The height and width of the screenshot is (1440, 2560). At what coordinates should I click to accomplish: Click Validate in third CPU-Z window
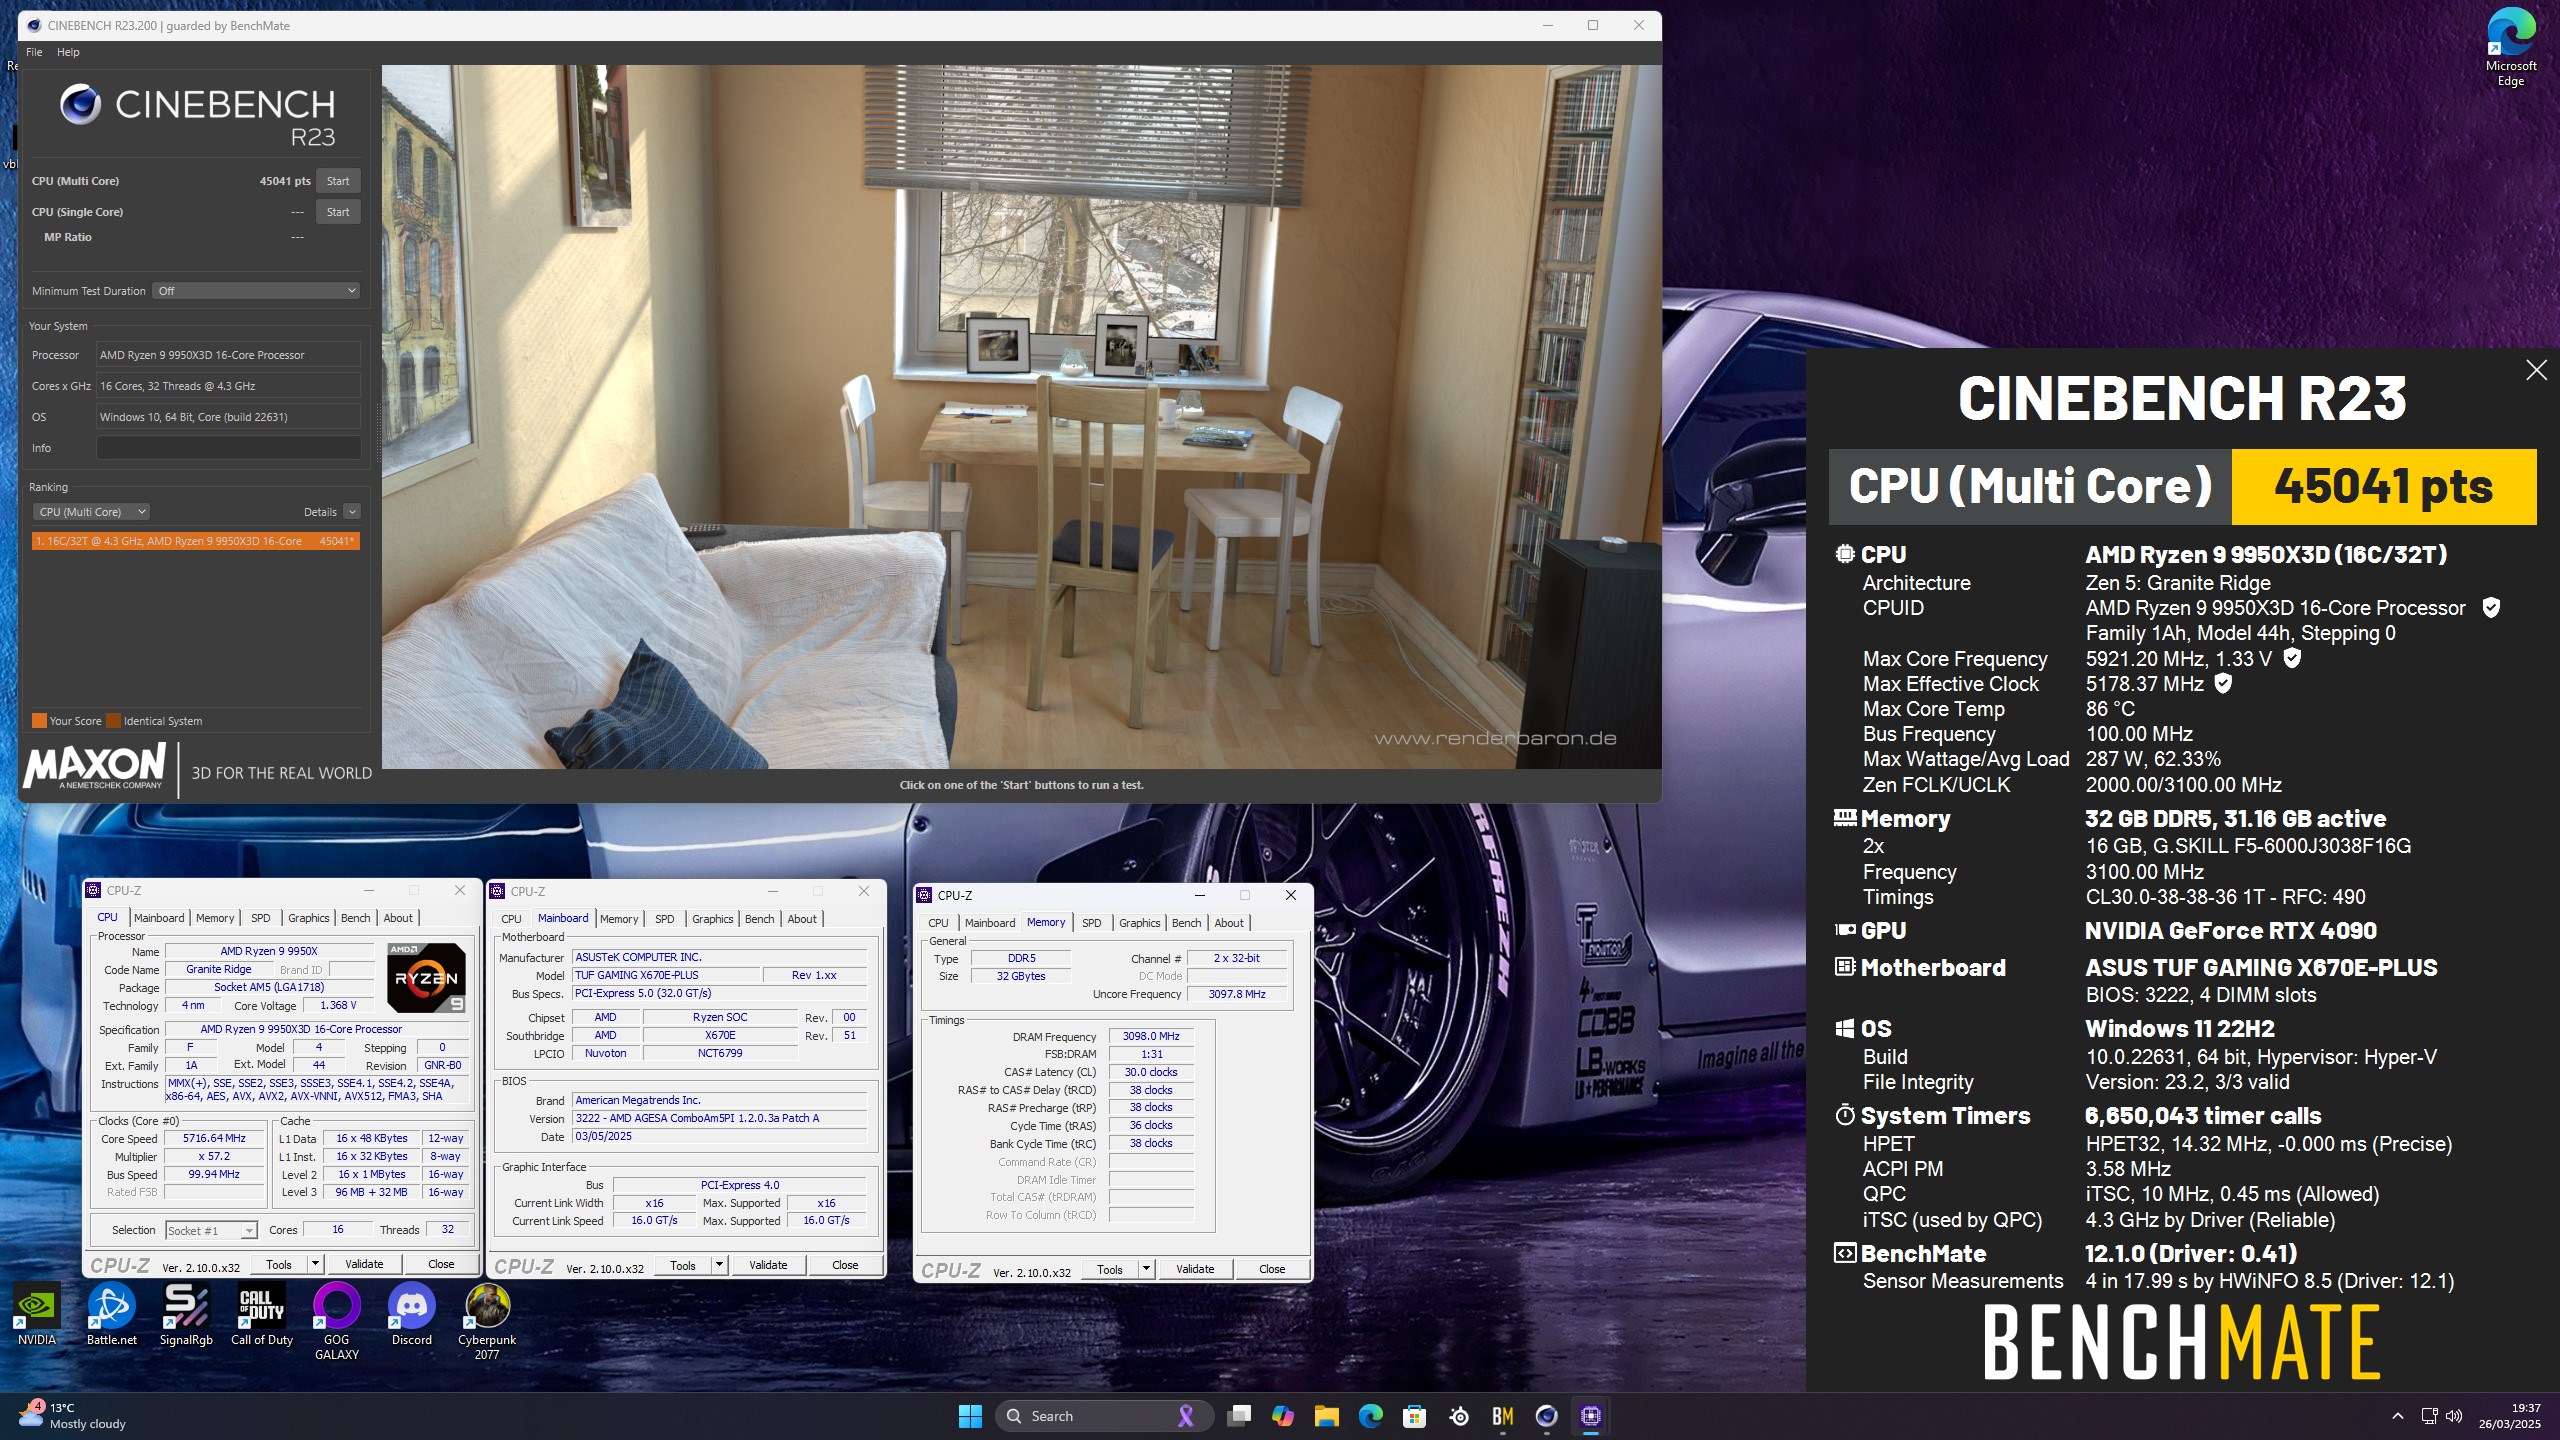(1195, 1269)
